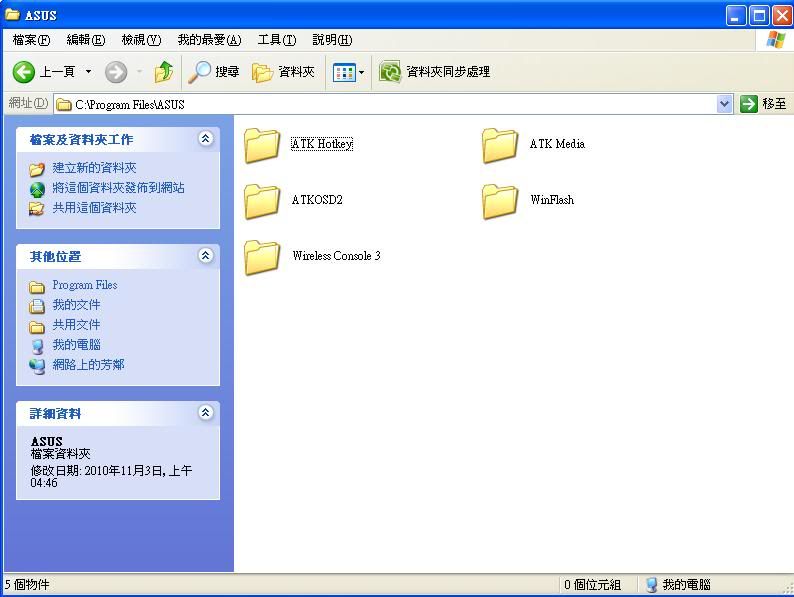Click 建立新的資料夾 link
This screenshot has width=794, height=597.
point(95,168)
